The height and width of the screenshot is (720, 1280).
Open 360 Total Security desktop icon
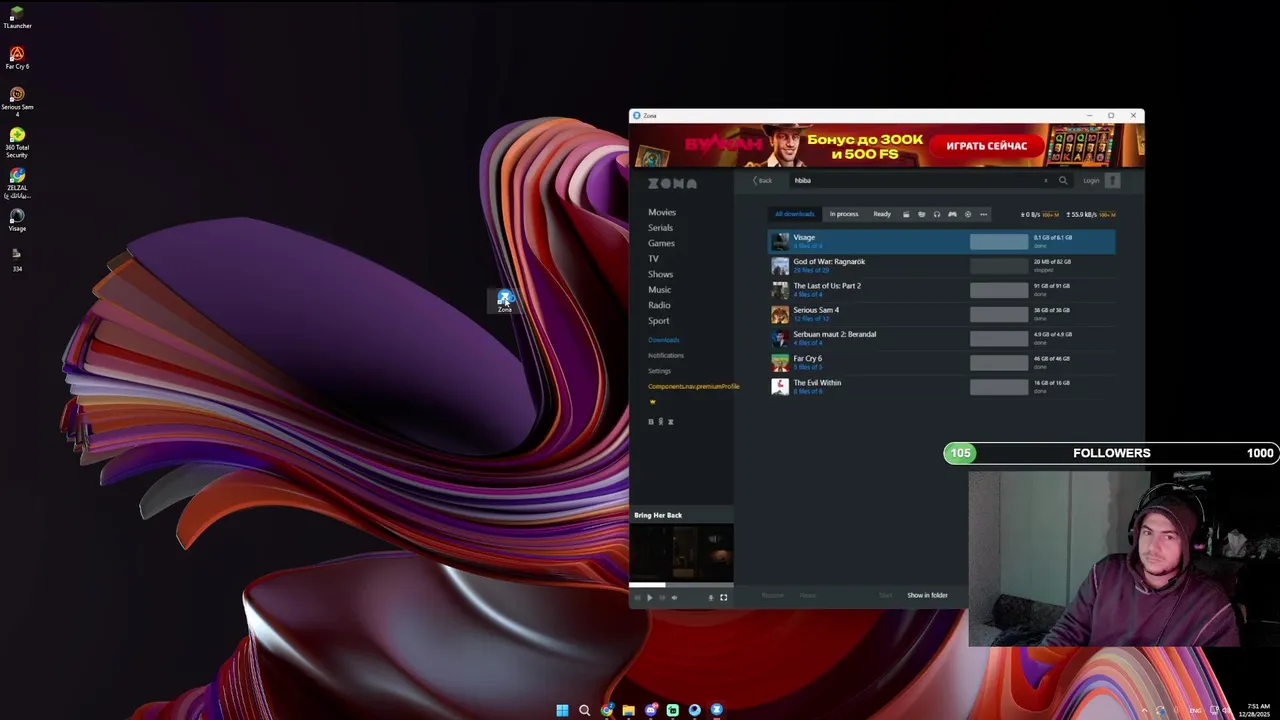(17, 142)
